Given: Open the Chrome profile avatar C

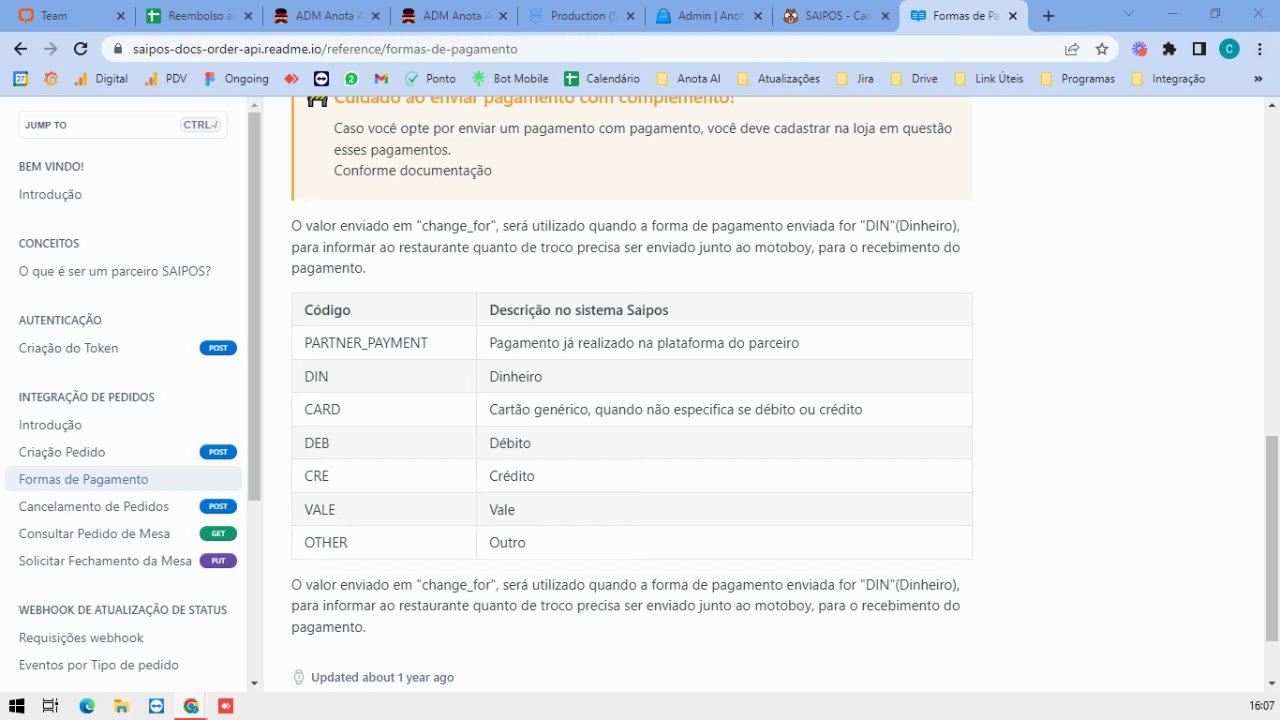Looking at the screenshot, I should tap(1229, 49).
